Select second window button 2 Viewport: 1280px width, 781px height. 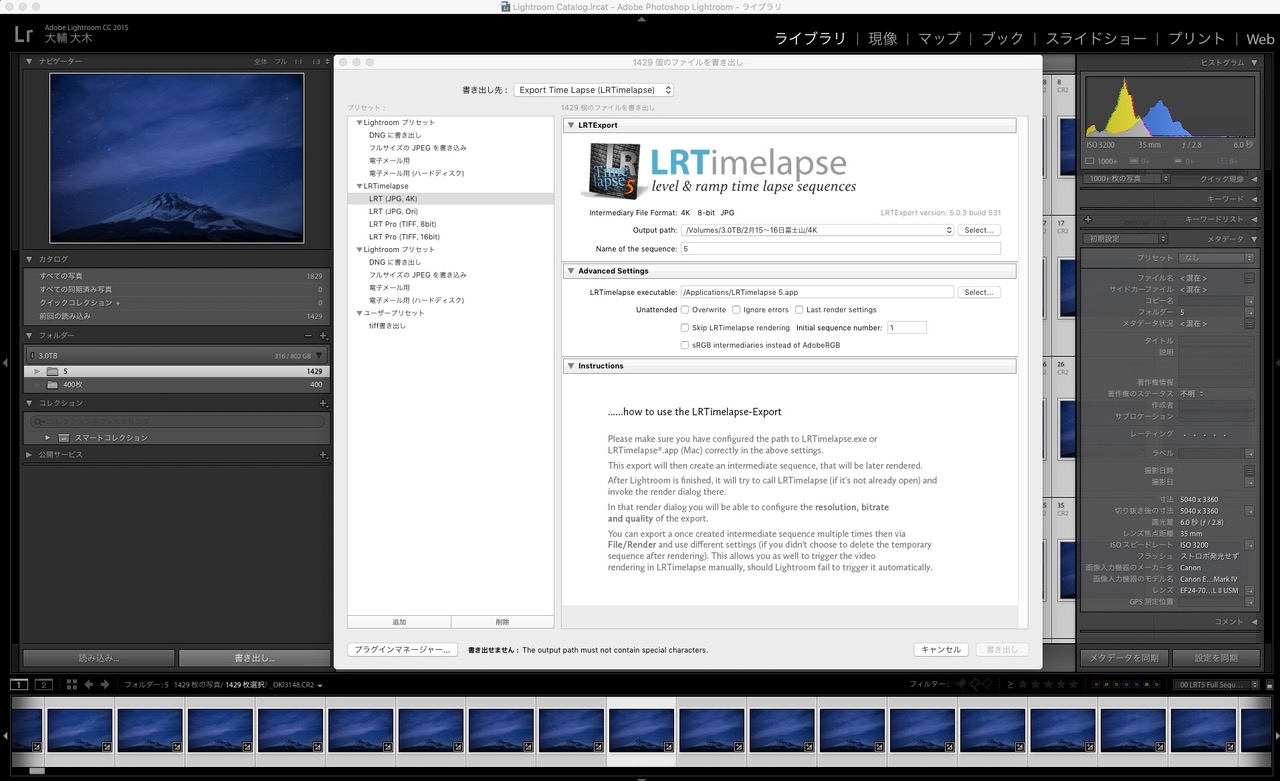click(x=43, y=684)
